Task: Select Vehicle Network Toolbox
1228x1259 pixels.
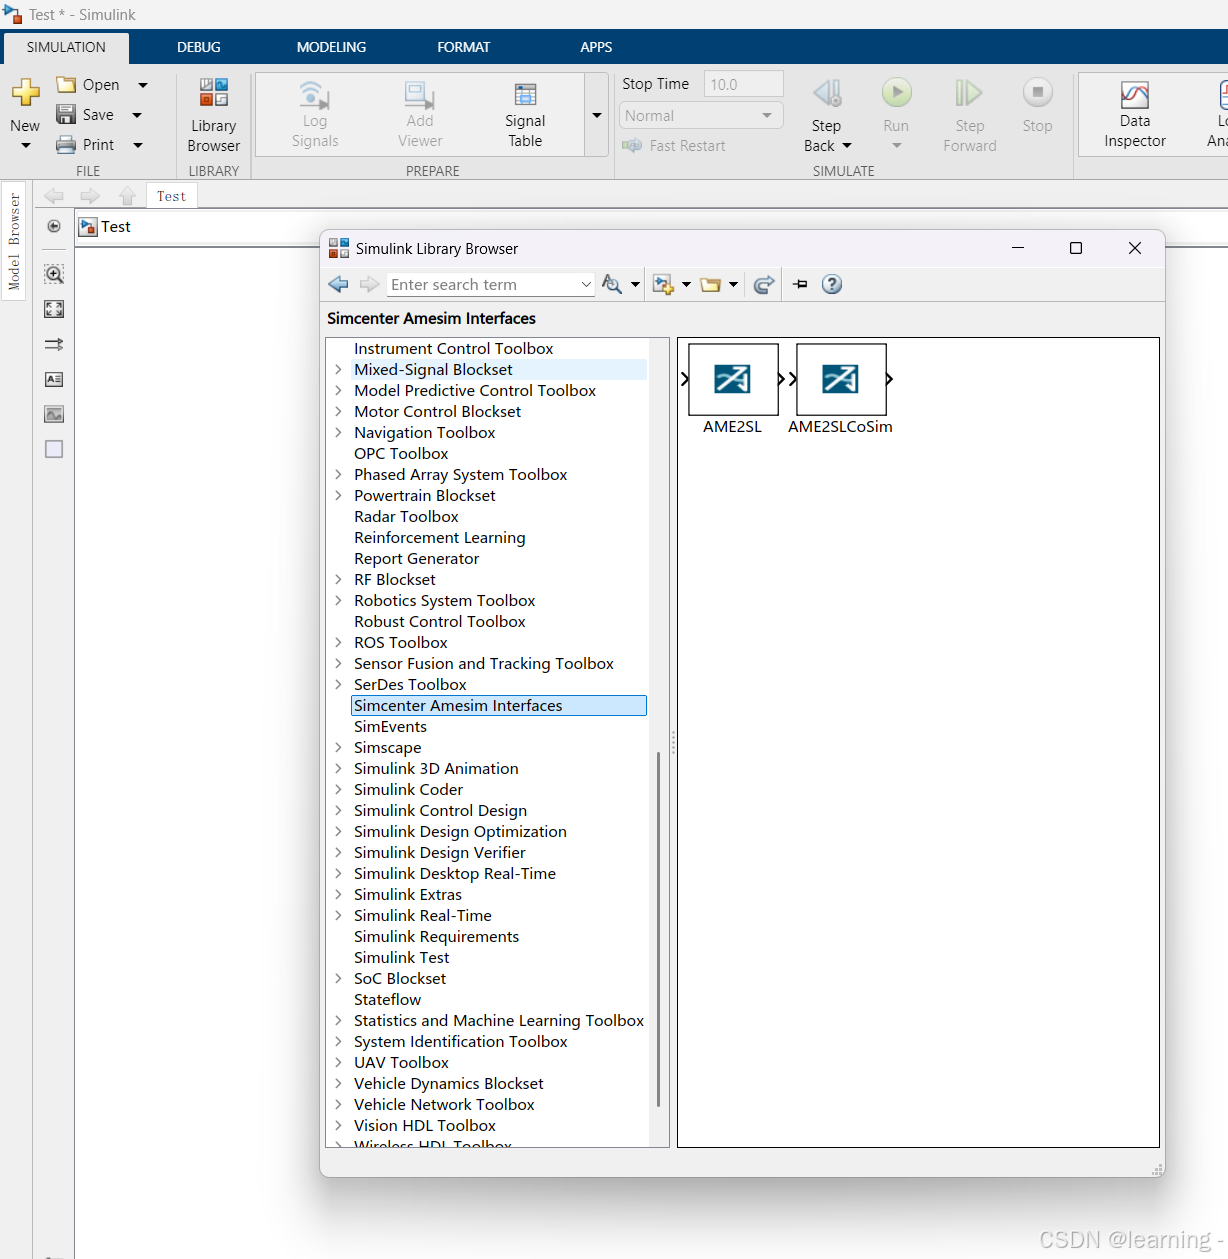Action: pyautogui.click(x=444, y=1104)
